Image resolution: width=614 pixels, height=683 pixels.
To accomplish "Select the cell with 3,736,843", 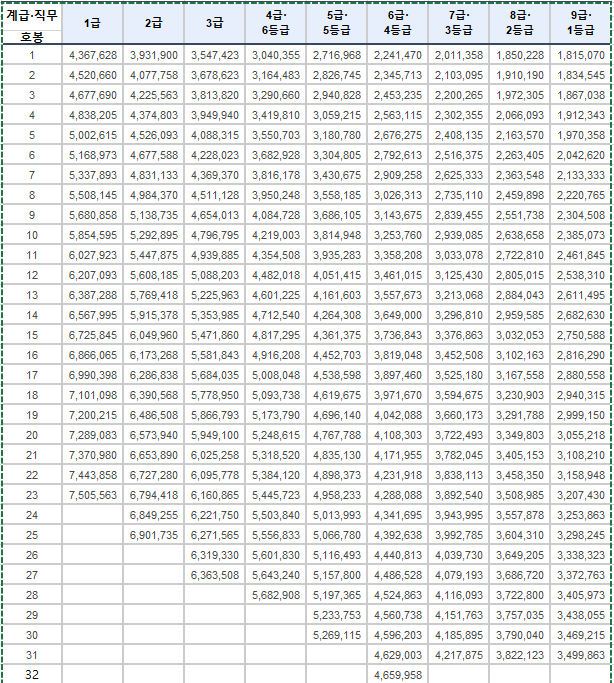I will click(x=397, y=335).
